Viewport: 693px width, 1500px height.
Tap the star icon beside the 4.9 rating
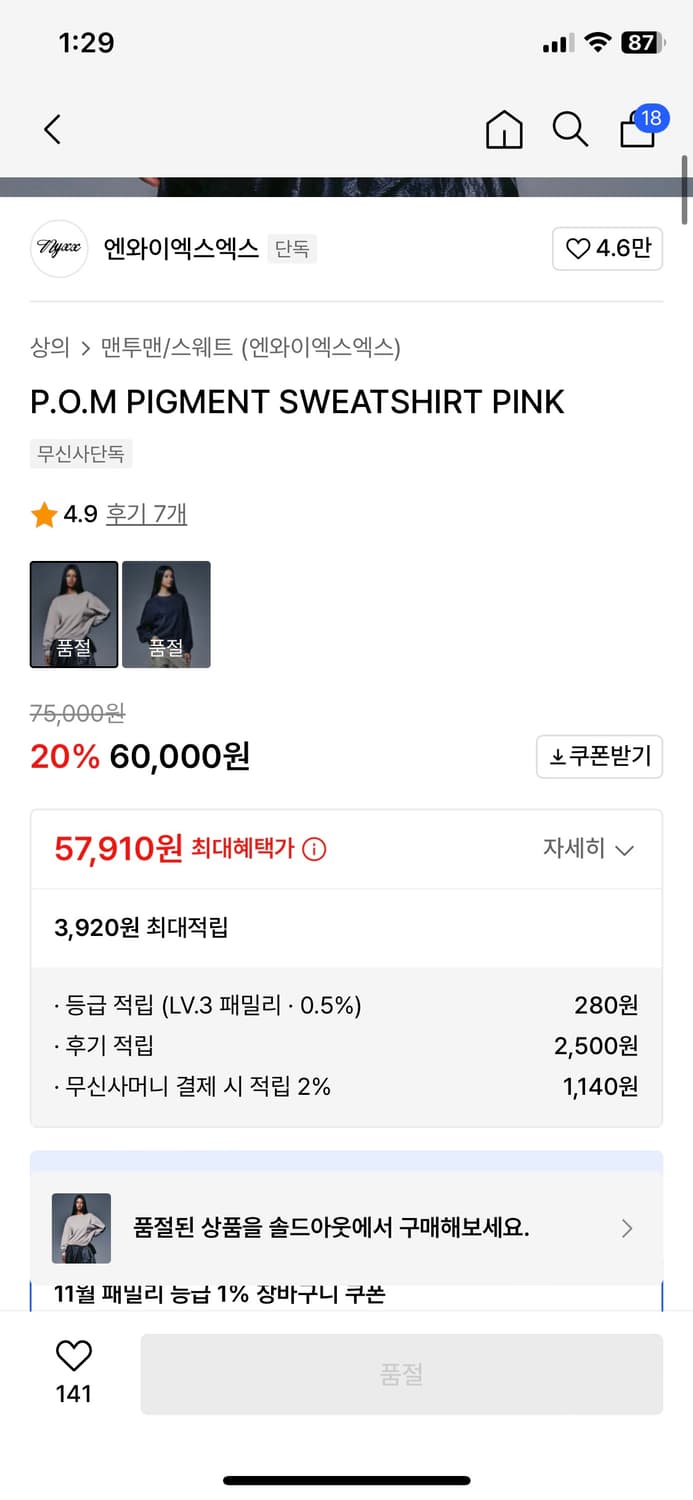pyautogui.click(x=43, y=514)
